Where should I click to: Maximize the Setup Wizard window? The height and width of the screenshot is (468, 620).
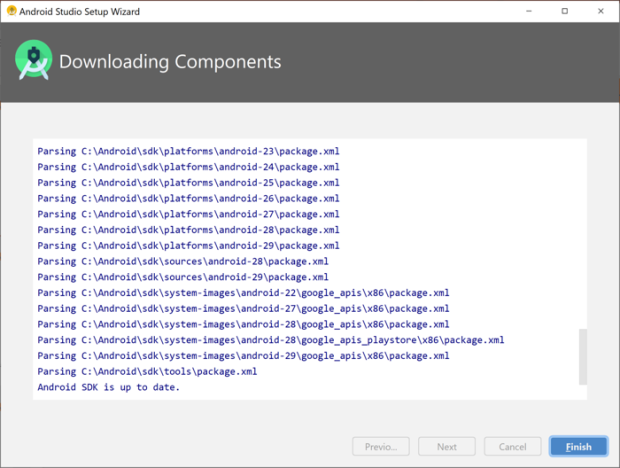coord(565,11)
